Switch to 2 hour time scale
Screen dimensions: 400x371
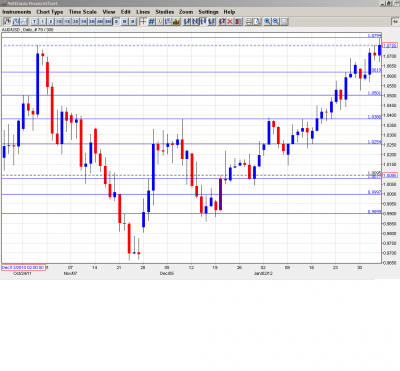coord(92,22)
